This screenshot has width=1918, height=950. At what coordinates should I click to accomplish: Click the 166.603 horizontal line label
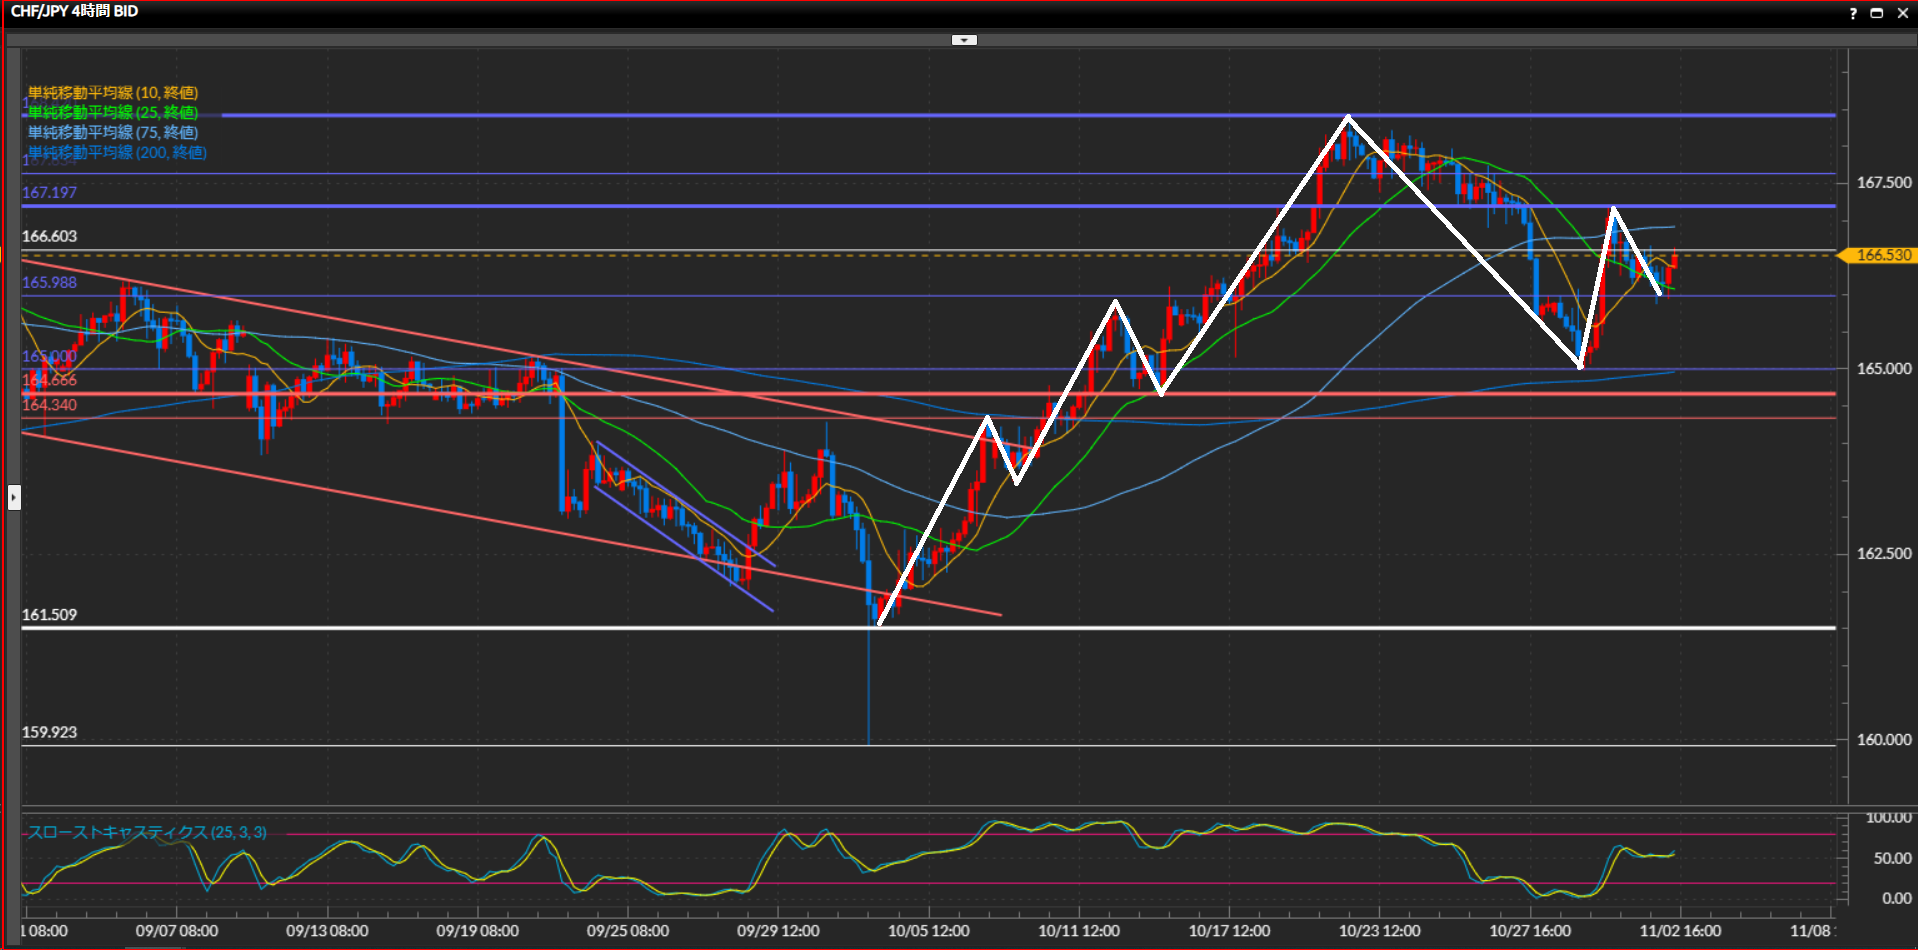coord(50,236)
